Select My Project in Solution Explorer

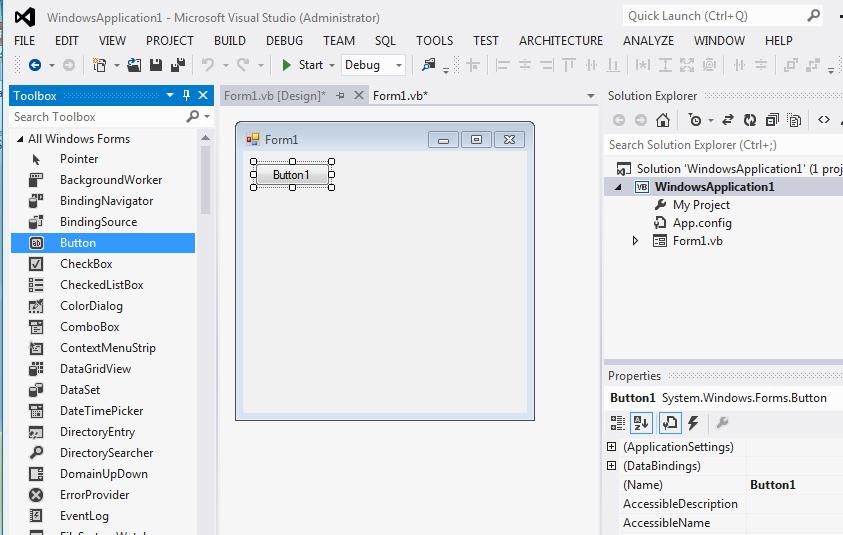[x=702, y=205]
